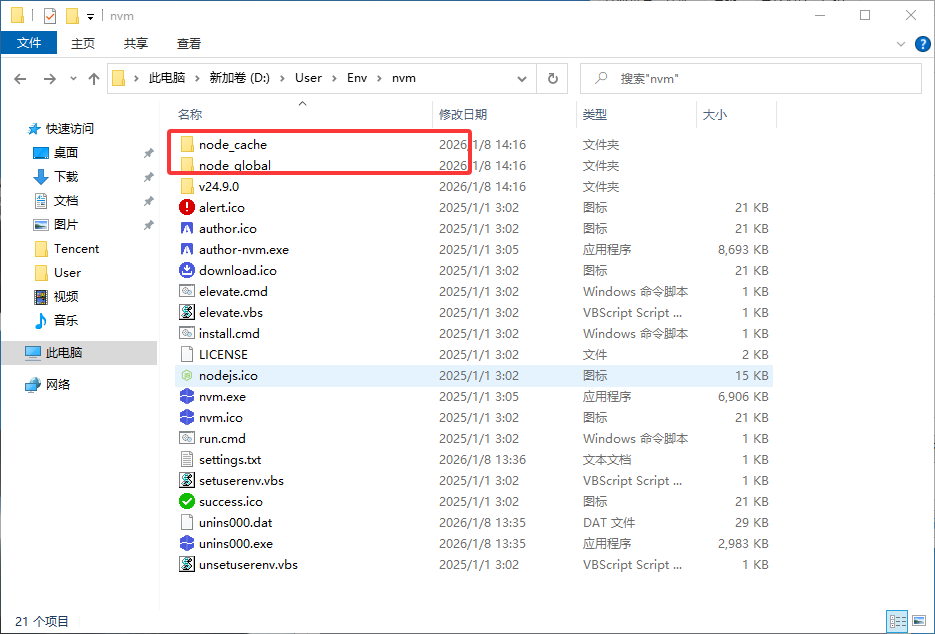Select the red alert.ico file icon
The height and width of the screenshot is (634, 935).
tap(186, 208)
